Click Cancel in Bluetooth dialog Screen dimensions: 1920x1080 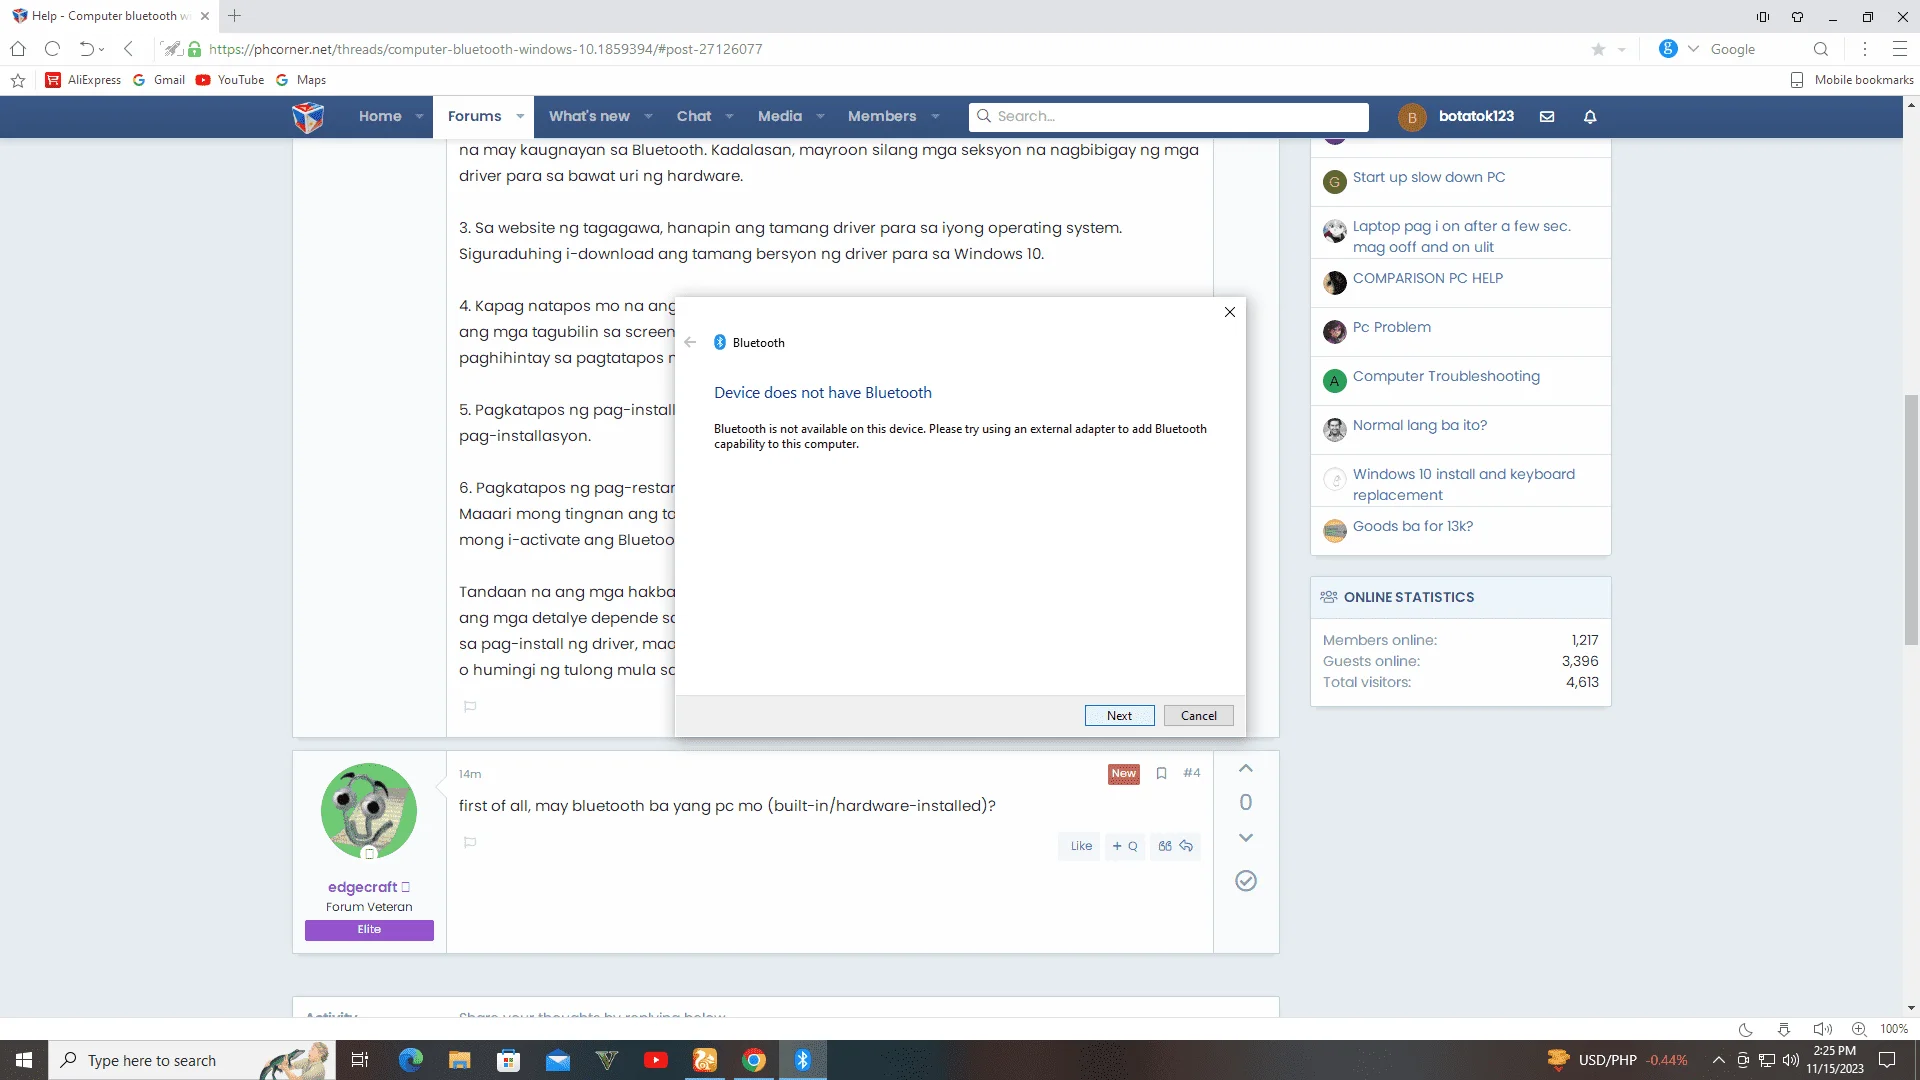(x=1198, y=716)
